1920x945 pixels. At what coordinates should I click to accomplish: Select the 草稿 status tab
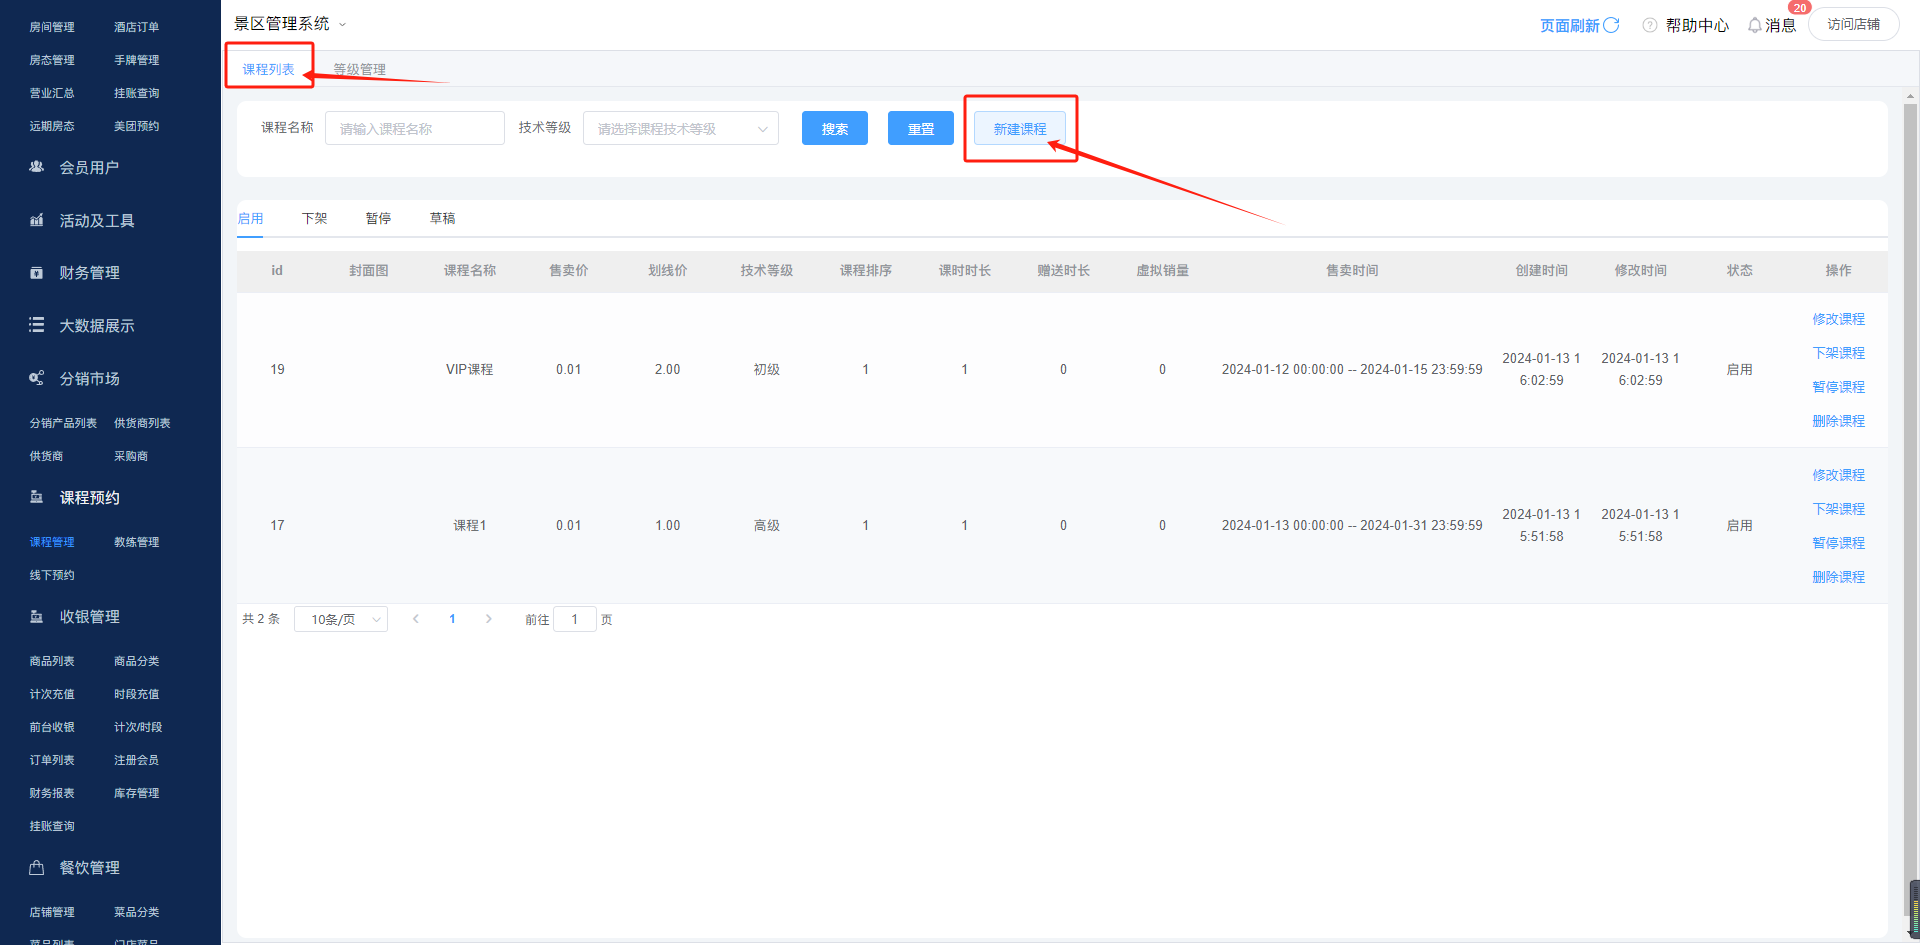point(442,218)
